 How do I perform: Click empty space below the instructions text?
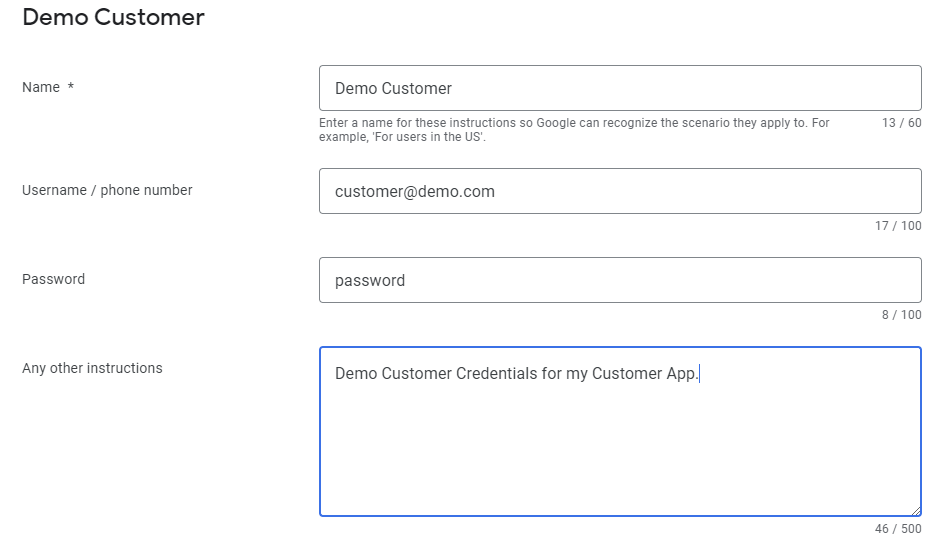click(620, 453)
